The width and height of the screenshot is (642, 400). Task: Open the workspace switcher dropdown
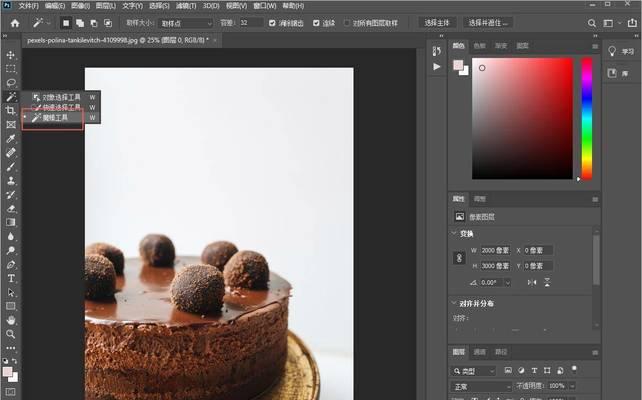[611, 23]
